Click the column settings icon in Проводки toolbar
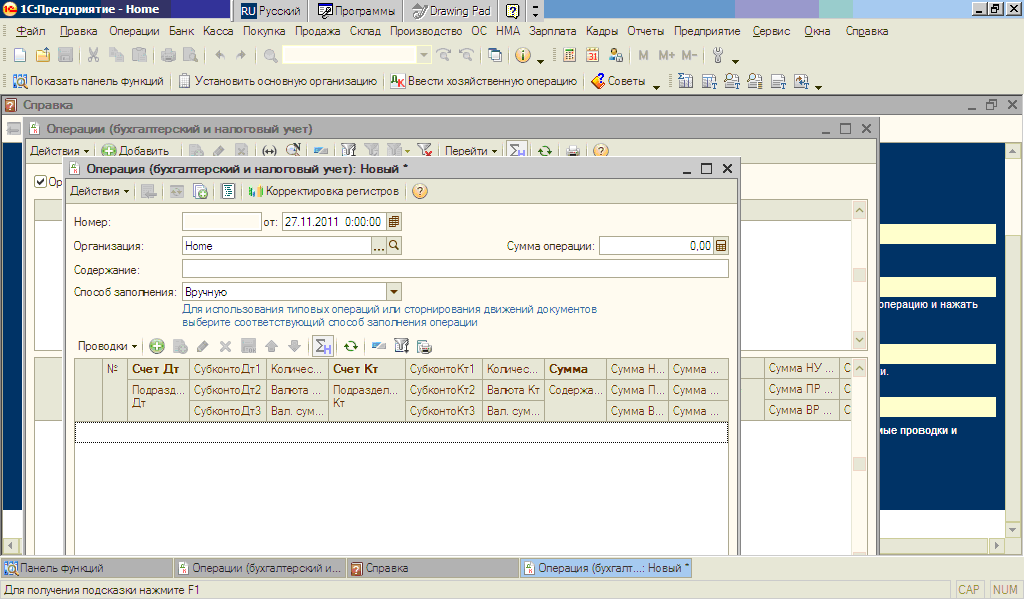 402,346
